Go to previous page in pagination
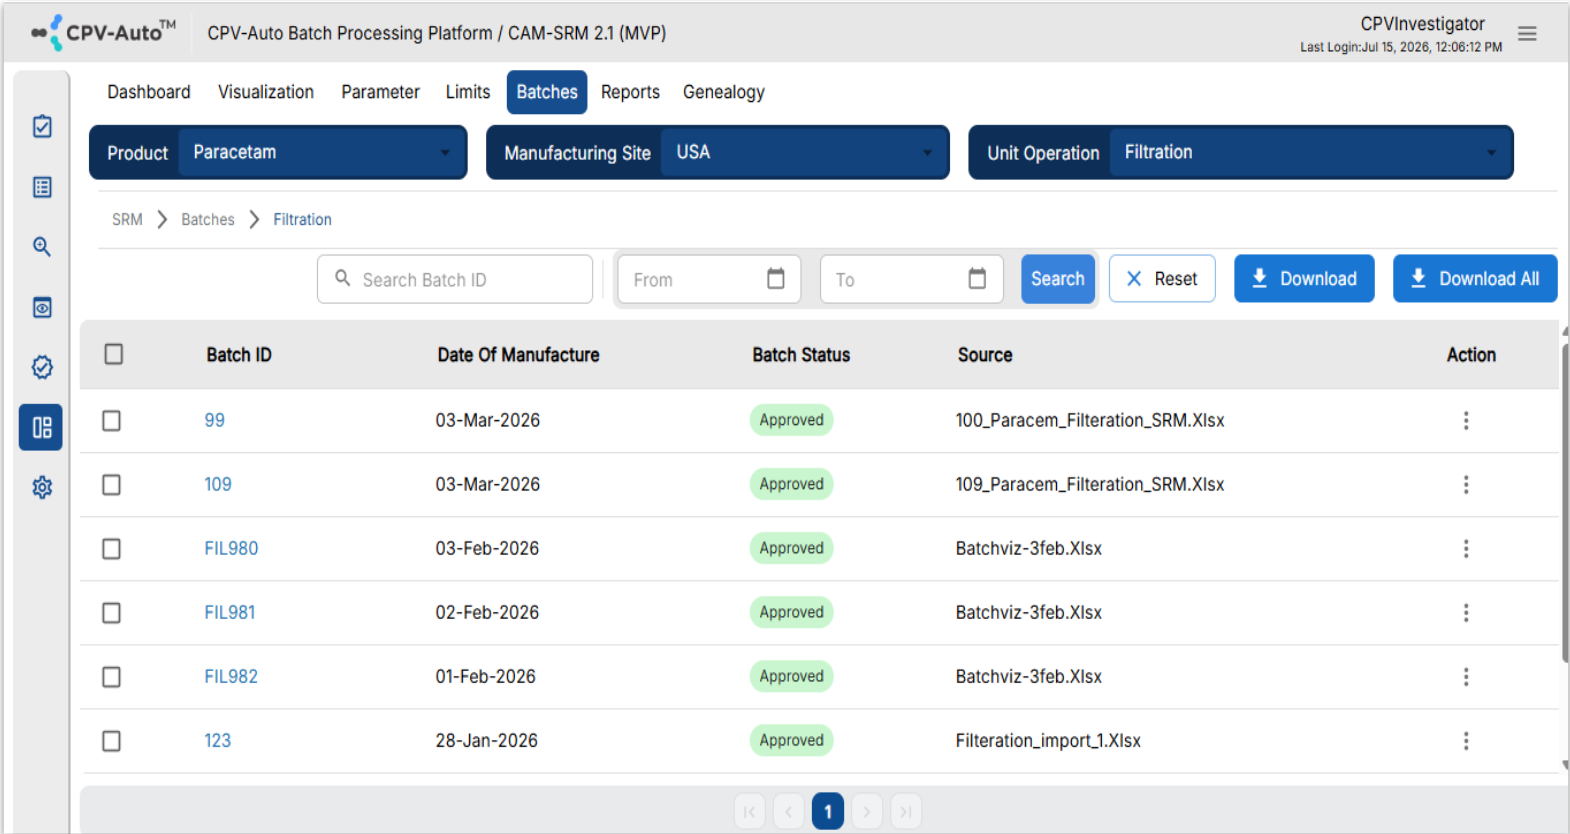Image resolution: width=1570 pixels, height=834 pixels. click(788, 811)
